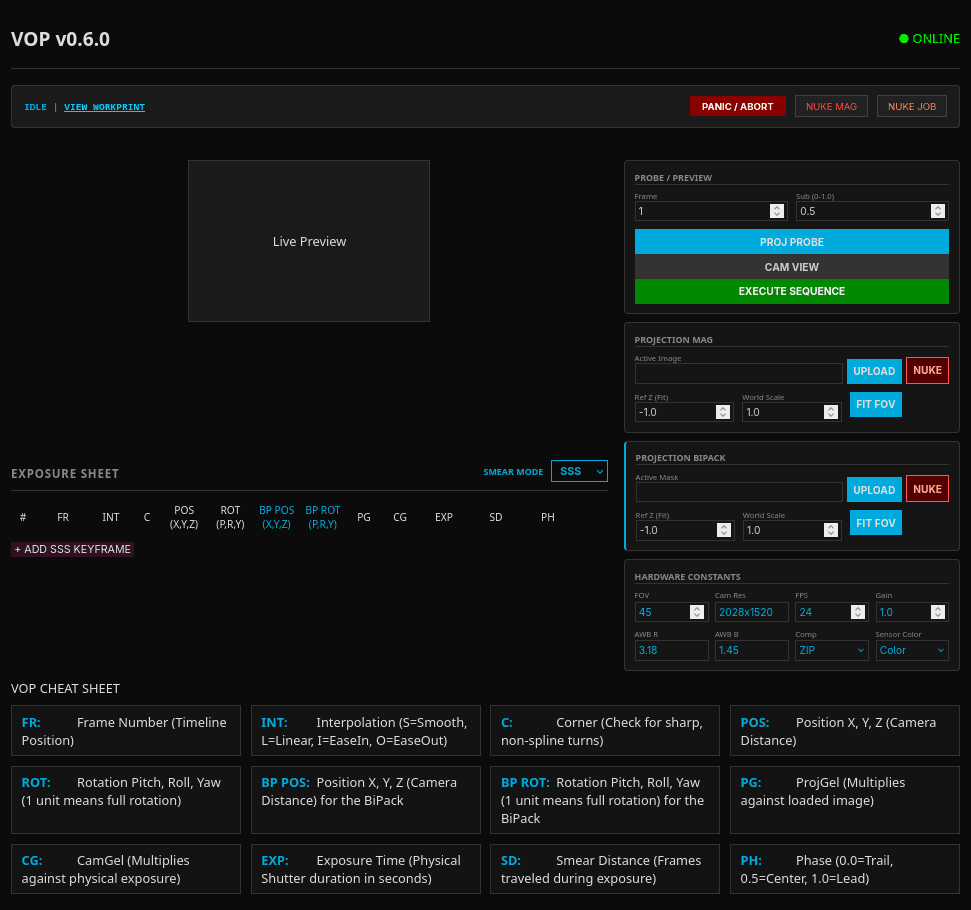Click the Cam Res 2028x1520 field
The image size is (971, 910).
[751, 612]
